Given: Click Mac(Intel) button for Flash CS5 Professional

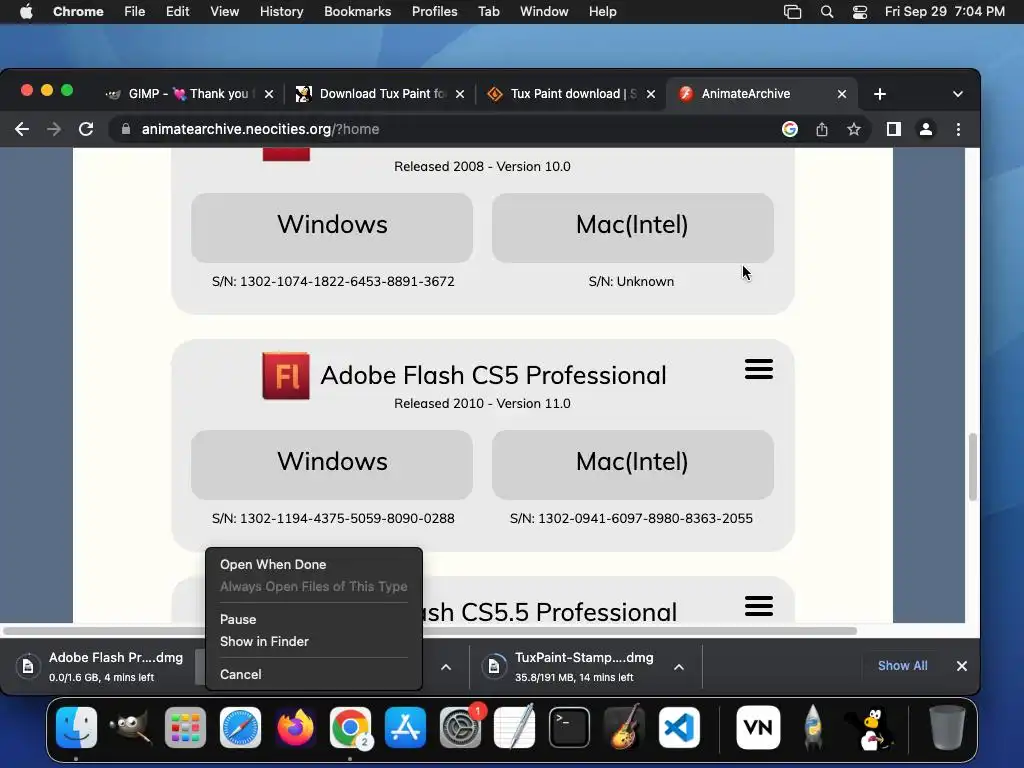Looking at the screenshot, I should pyautogui.click(x=632, y=464).
